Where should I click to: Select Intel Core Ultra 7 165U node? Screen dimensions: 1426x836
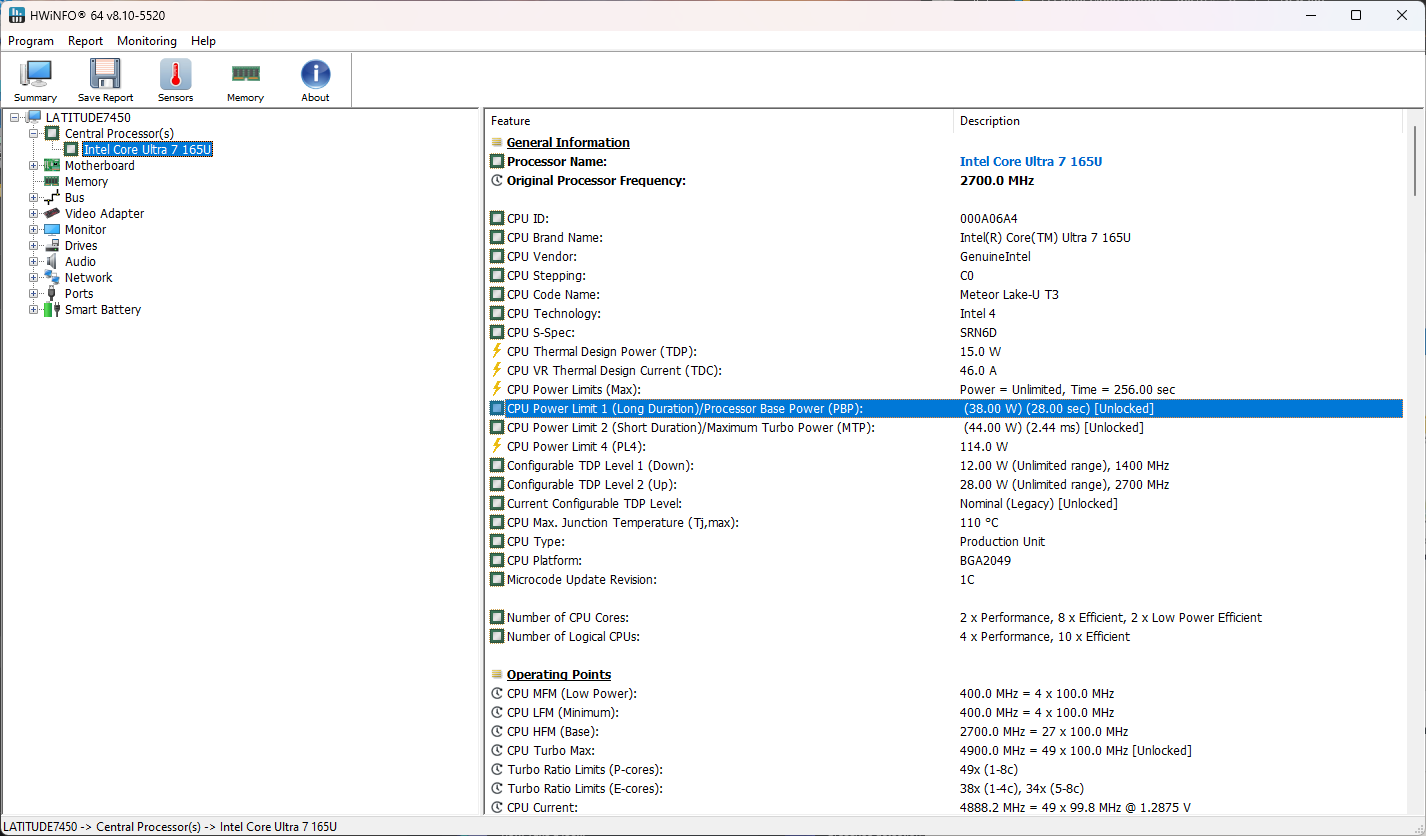coord(147,150)
